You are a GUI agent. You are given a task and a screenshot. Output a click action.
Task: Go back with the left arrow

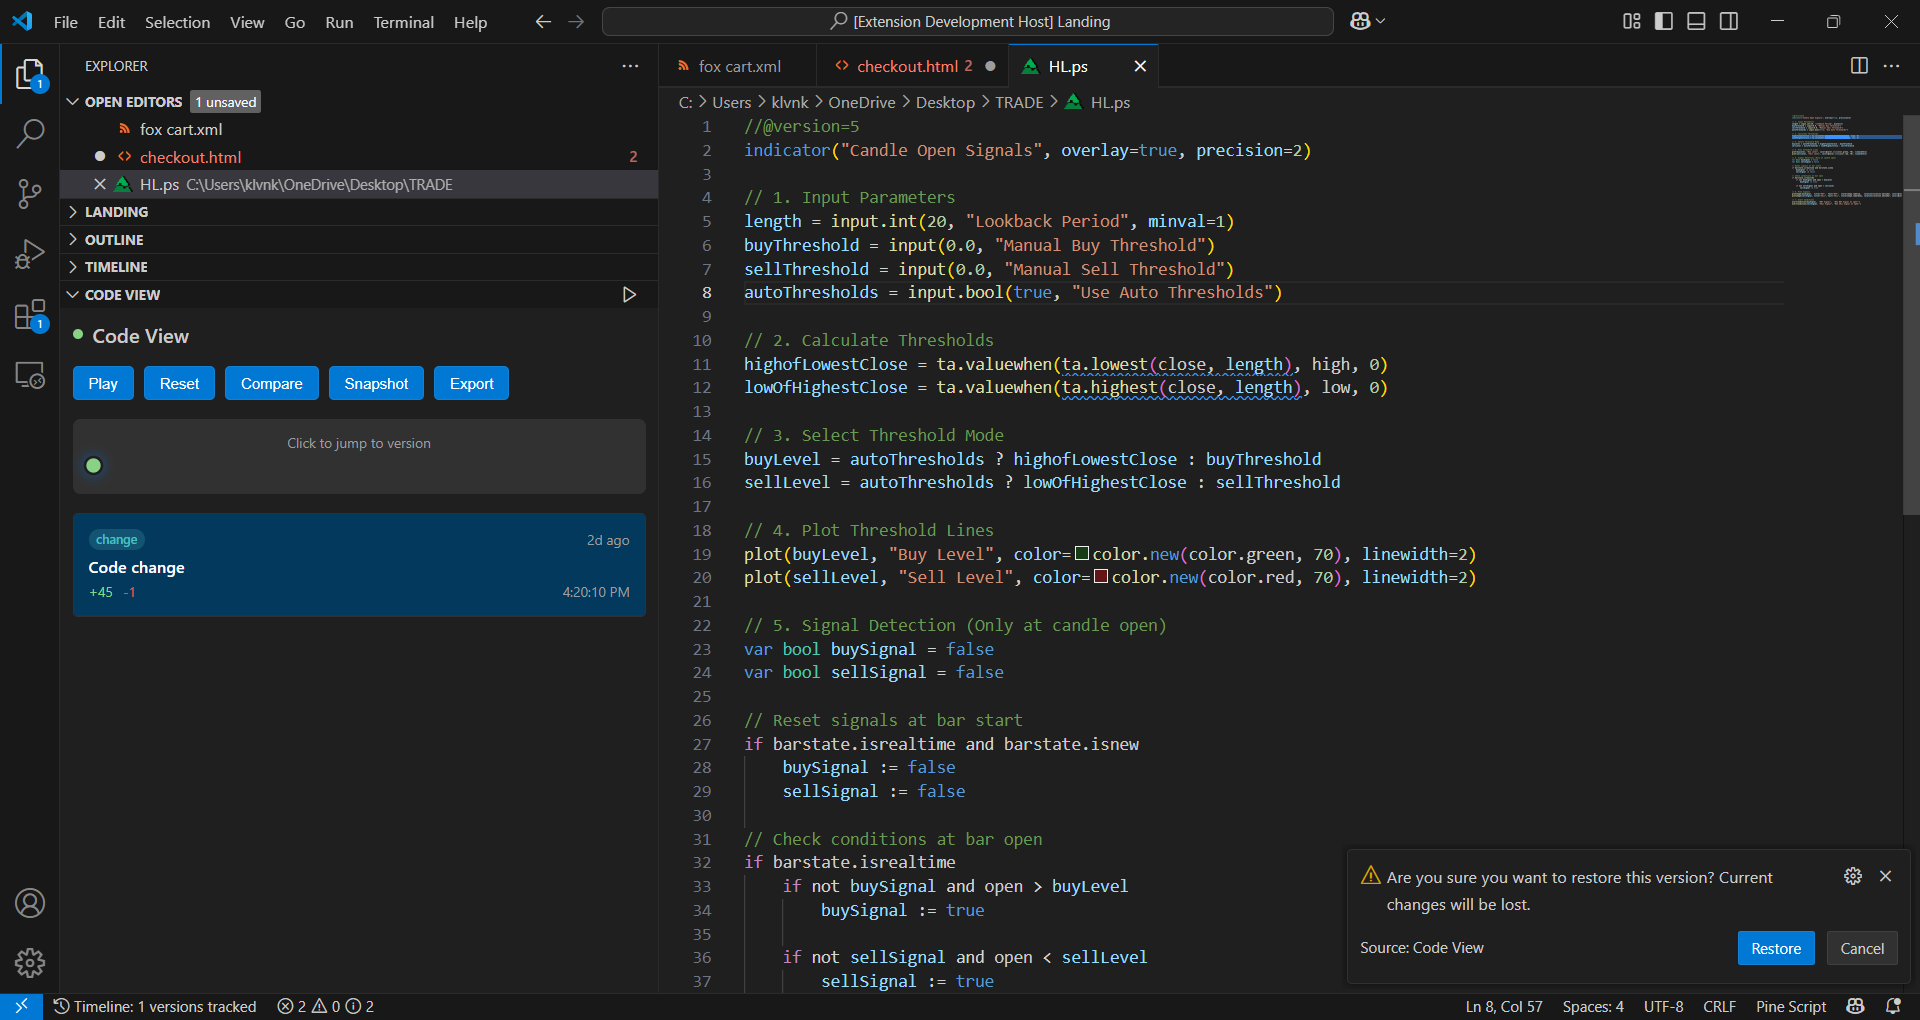pyautogui.click(x=543, y=21)
